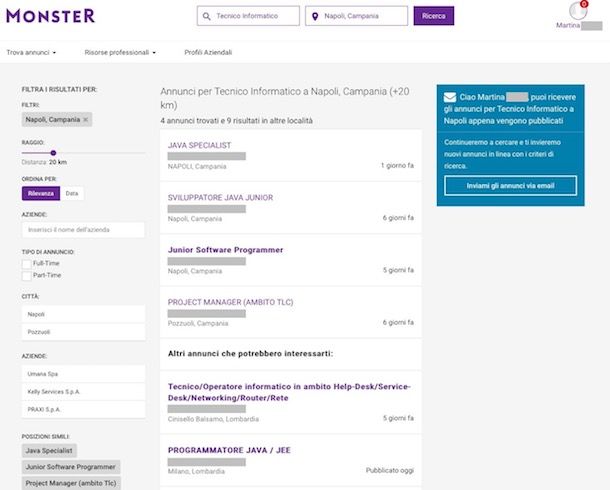Click the search magnifier icon
Screen dimensions: 610x490
(207, 16)
